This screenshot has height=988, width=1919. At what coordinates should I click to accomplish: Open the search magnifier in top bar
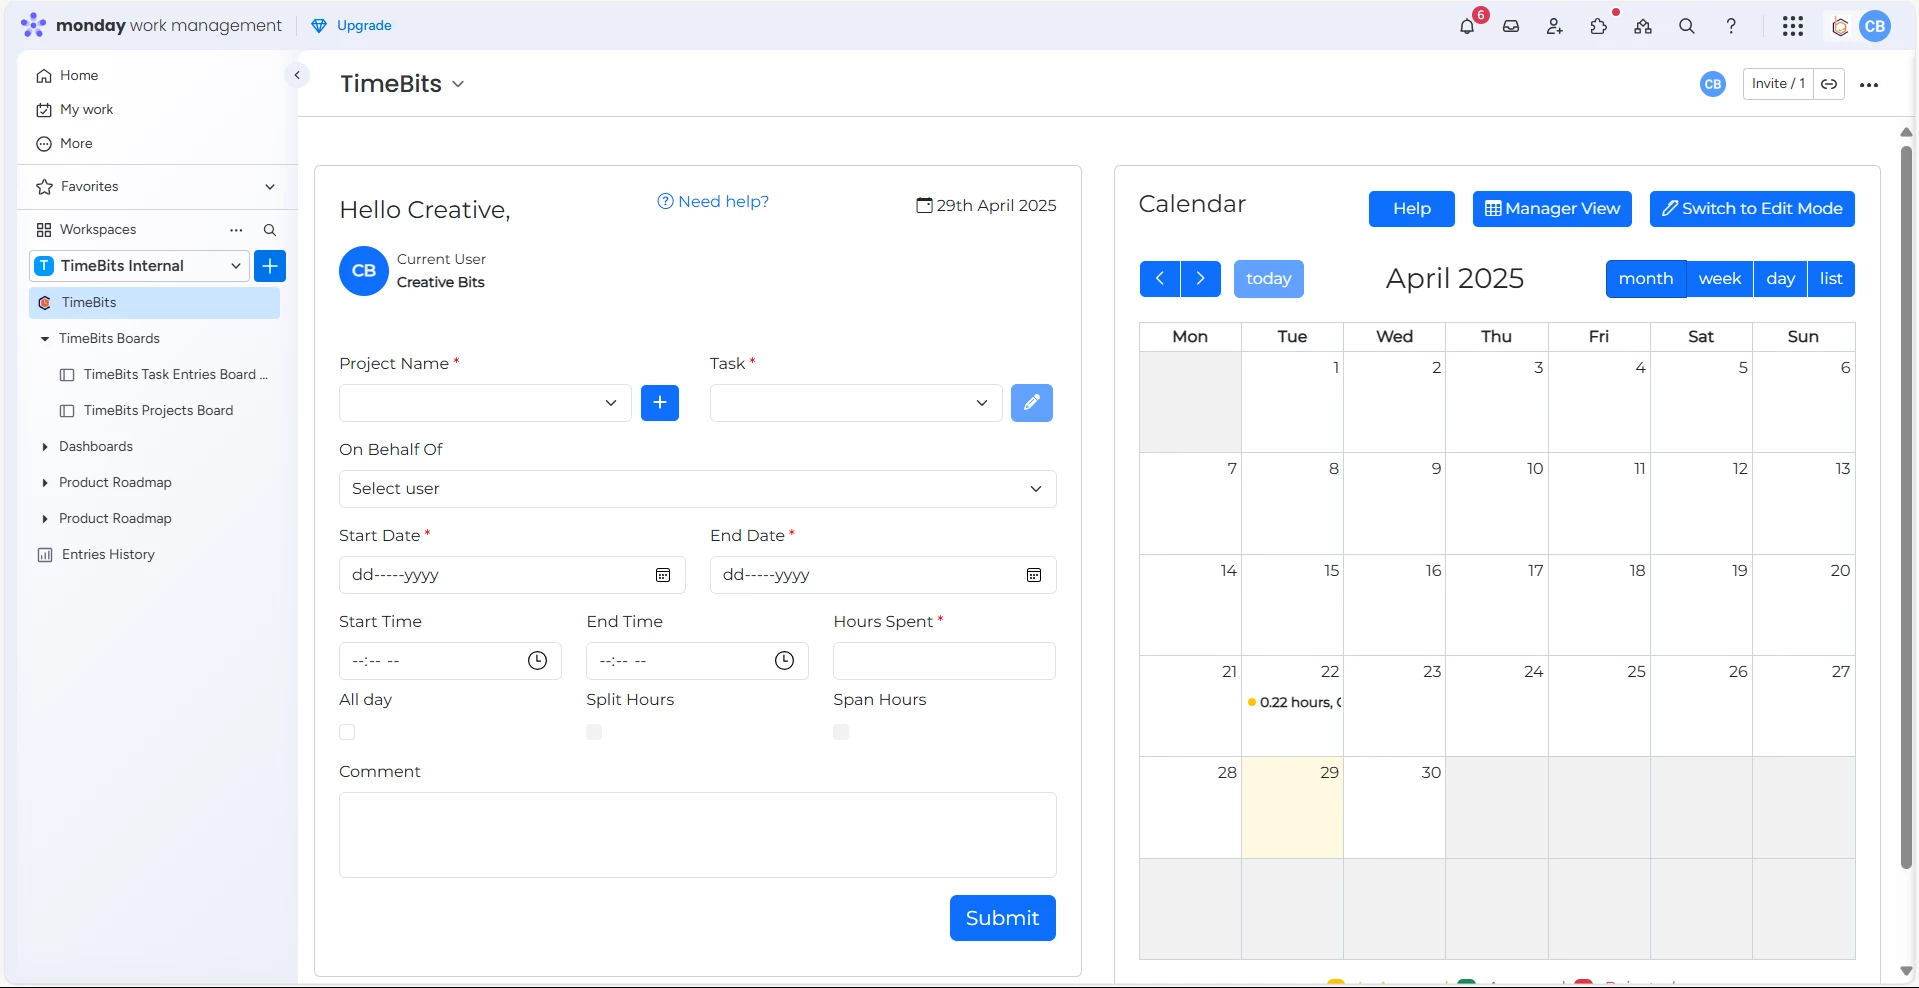(1687, 27)
